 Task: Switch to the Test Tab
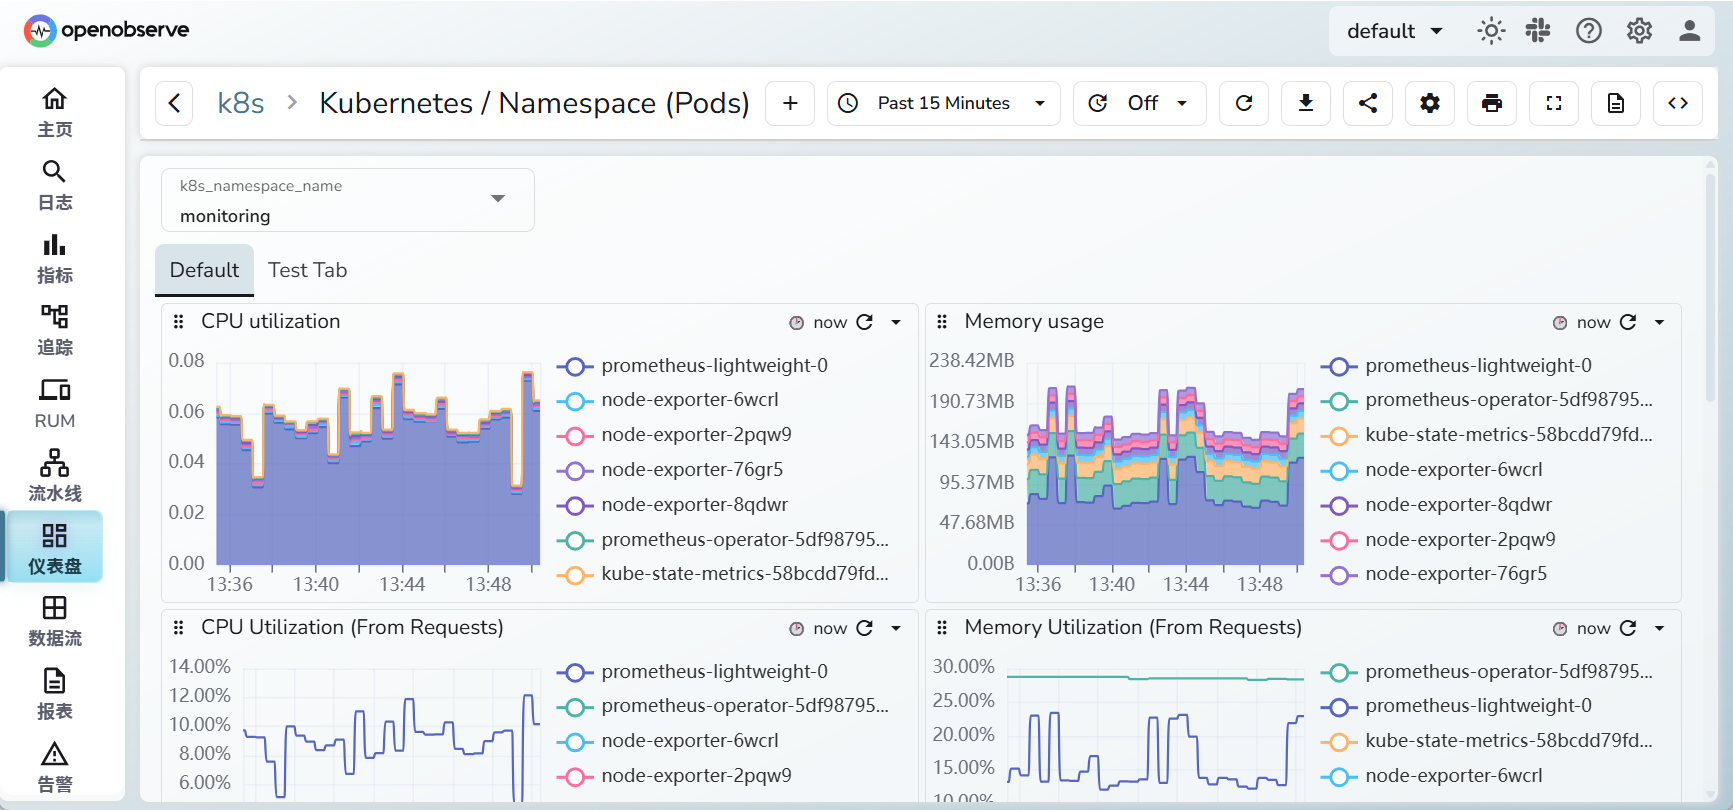click(307, 270)
